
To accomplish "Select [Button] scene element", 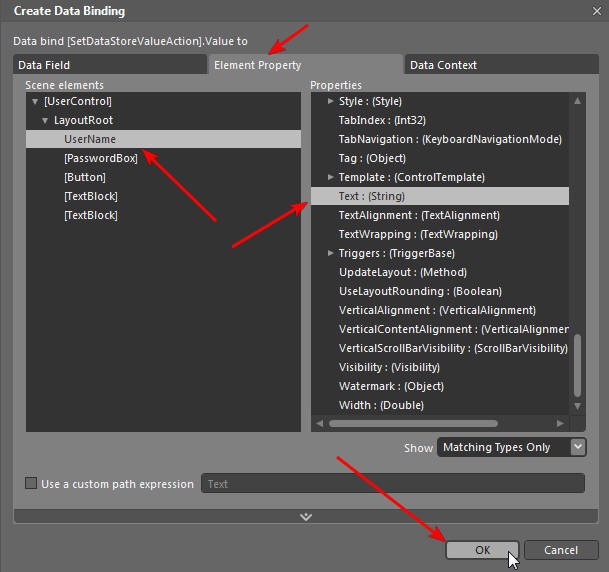I will [x=164, y=177].
